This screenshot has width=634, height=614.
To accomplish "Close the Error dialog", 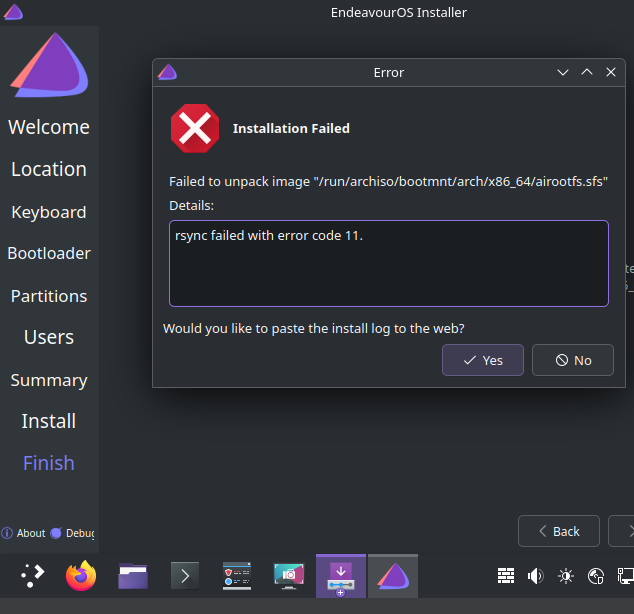I will [x=611, y=72].
